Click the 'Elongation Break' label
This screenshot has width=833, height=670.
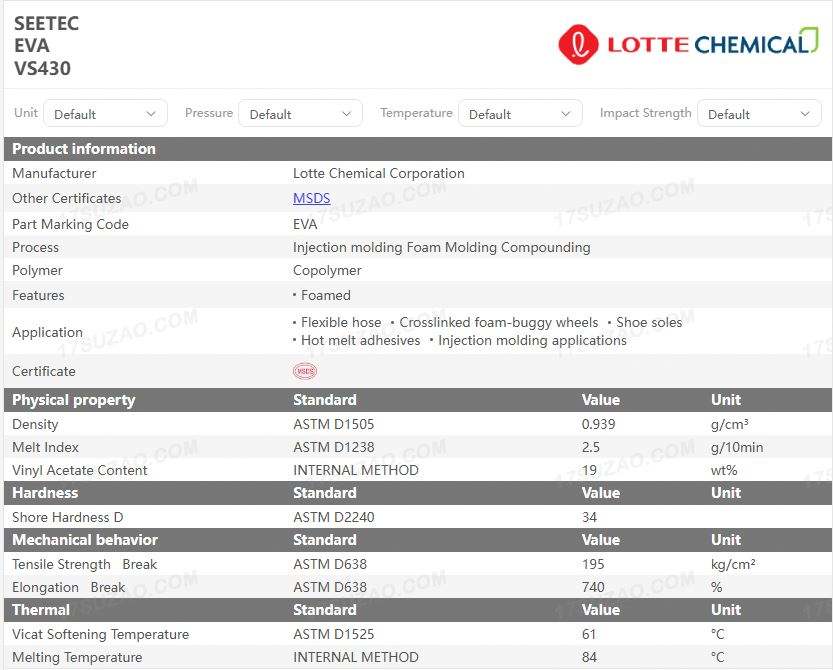pyautogui.click(x=69, y=588)
